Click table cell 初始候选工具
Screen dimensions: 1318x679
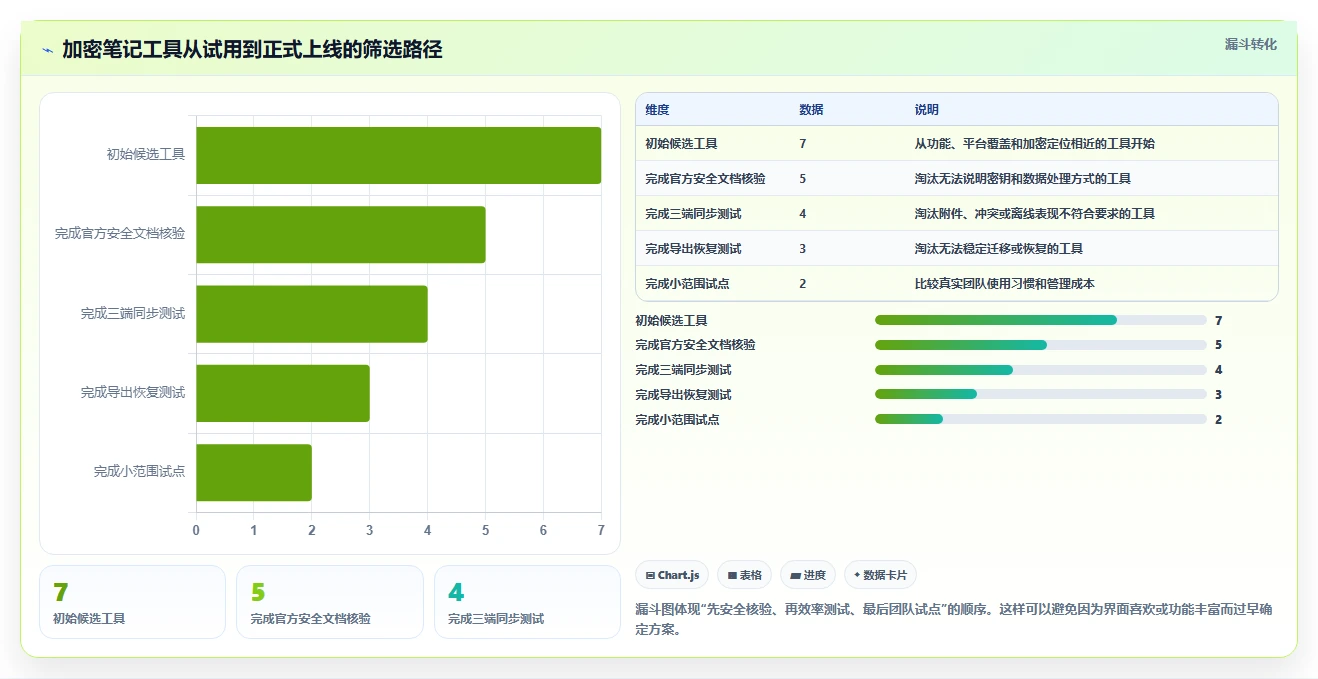pos(681,144)
